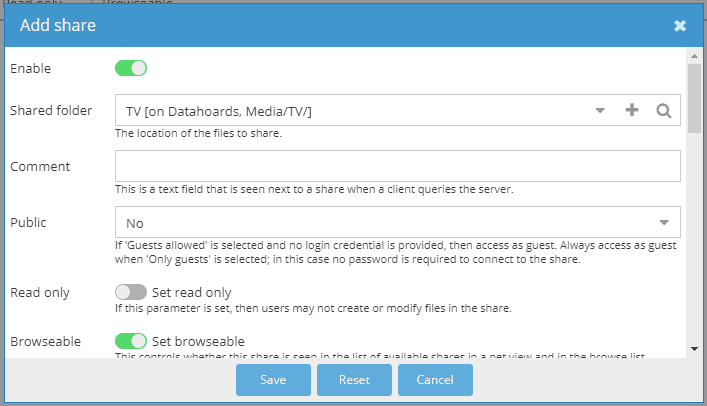The width and height of the screenshot is (707, 406).
Task: Toggle the Enable switch off
Action: pos(131,68)
